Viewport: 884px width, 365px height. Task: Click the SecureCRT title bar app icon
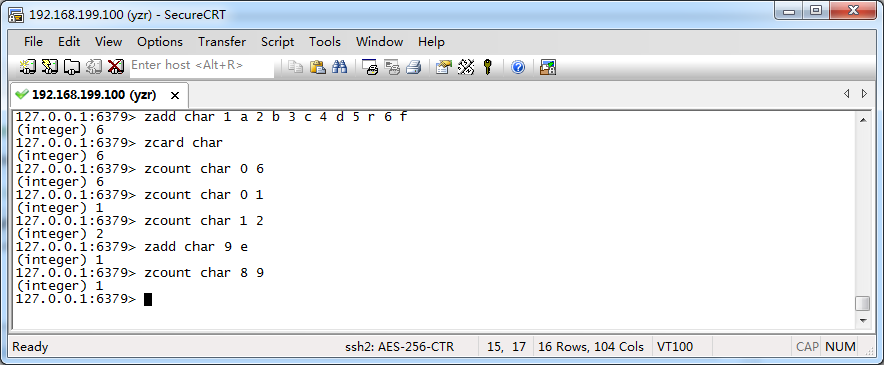pyautogui.click(x=16, y=15)
